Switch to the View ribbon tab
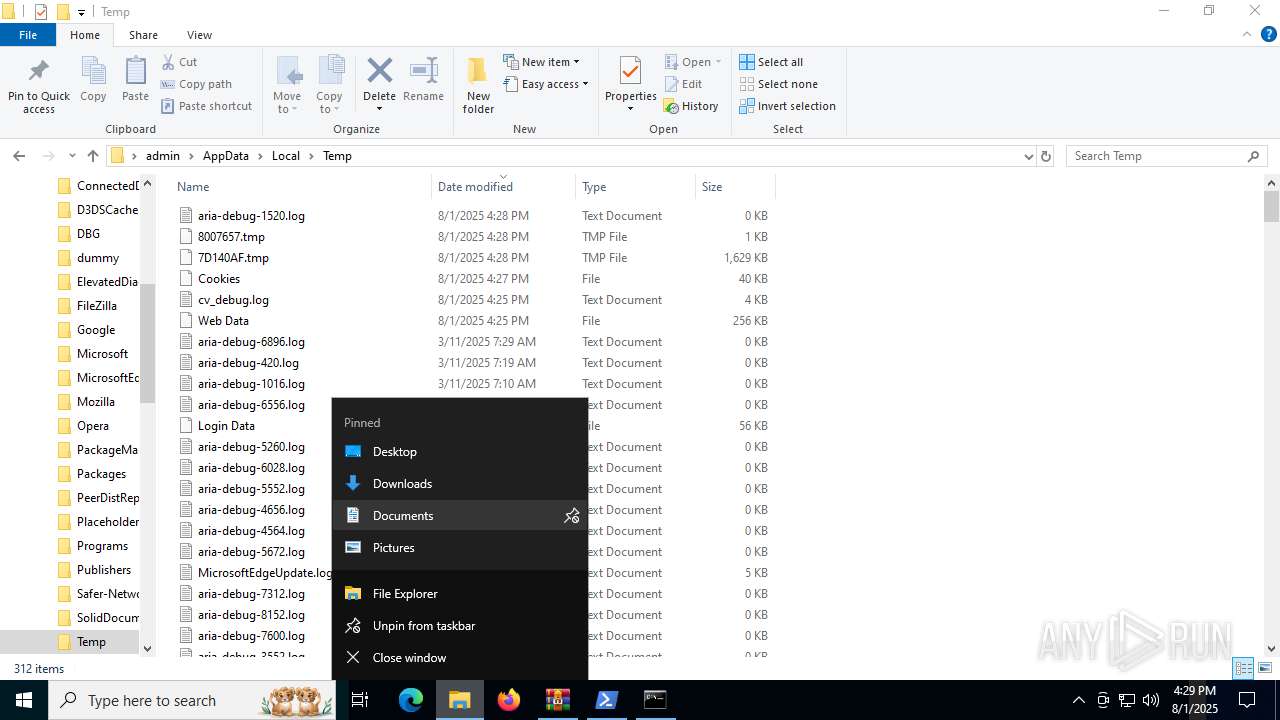 tap(199, 35)
